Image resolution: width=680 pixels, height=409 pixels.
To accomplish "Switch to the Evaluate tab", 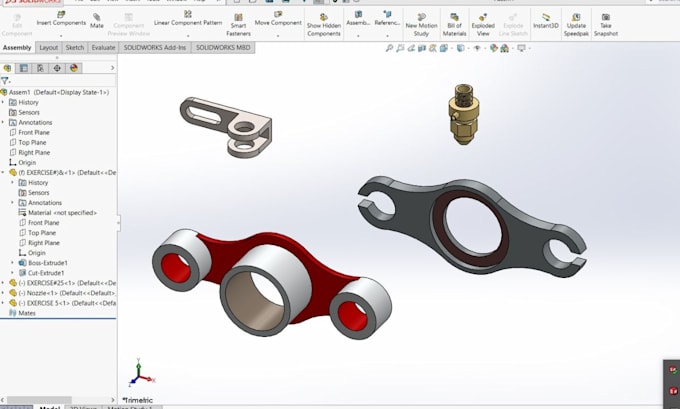I will pos(103,48).
